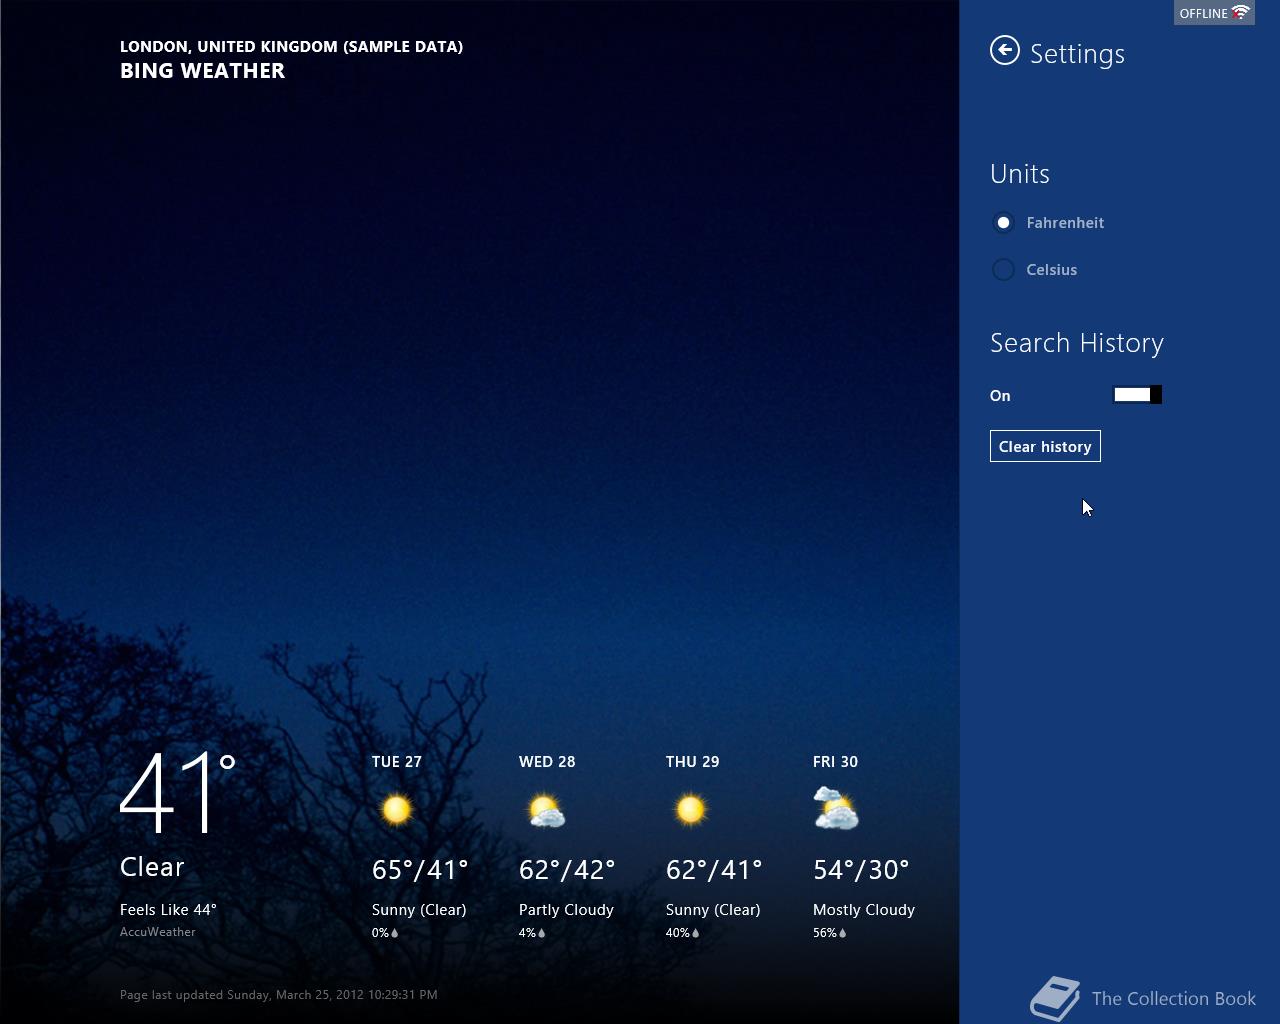
Task: Click the Clear history button
Action: click(1045, 447)
